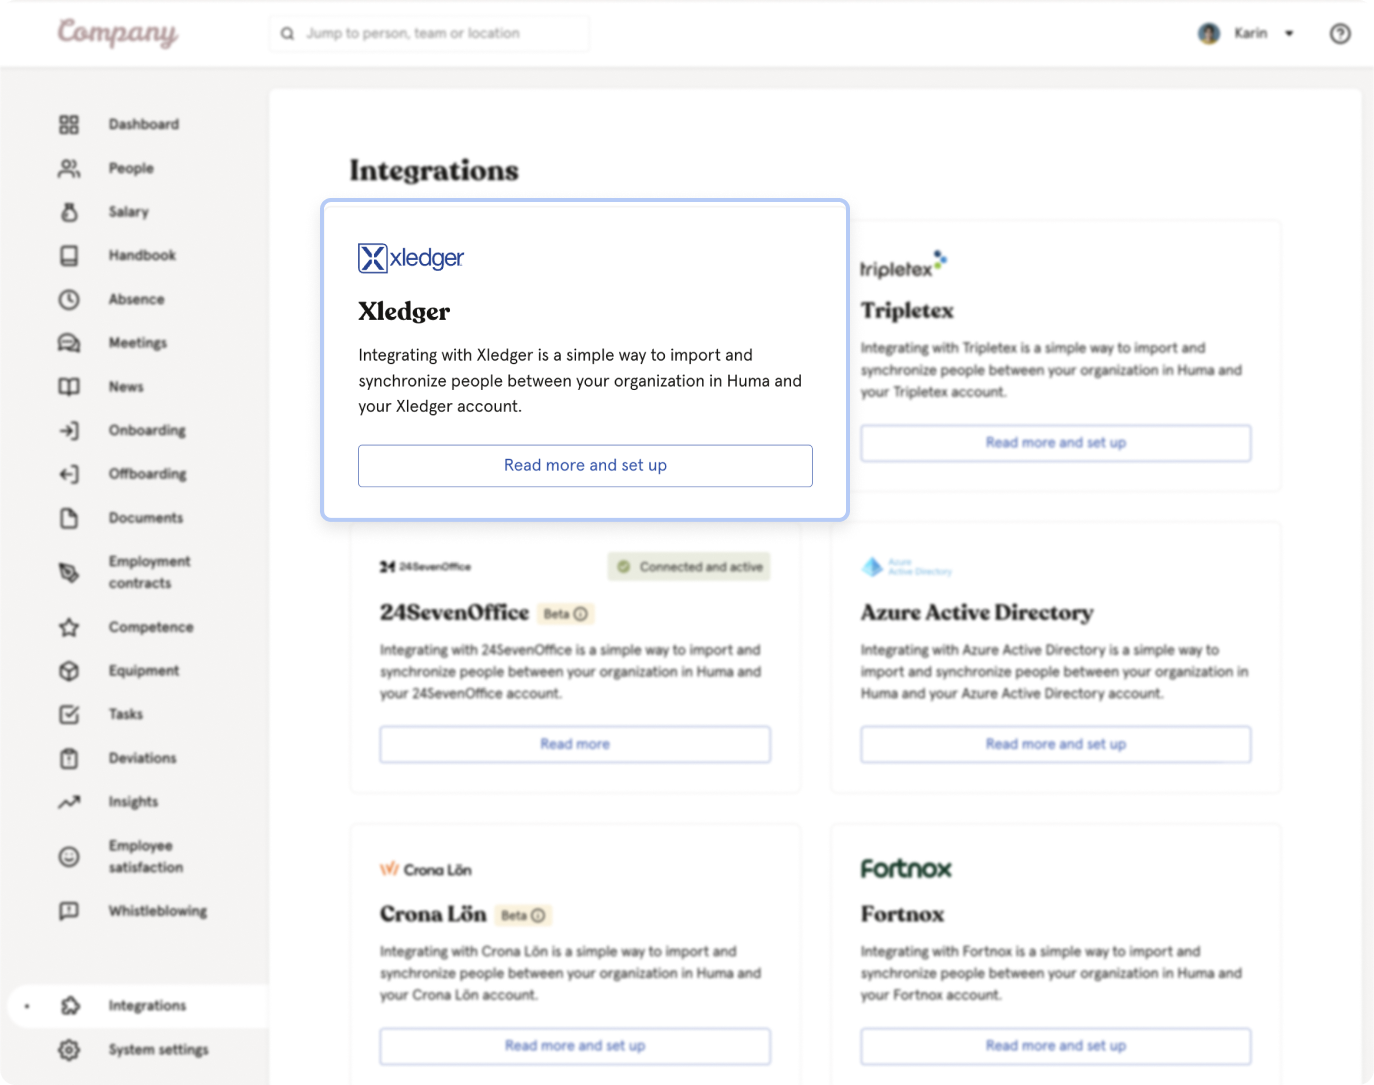The height and width of the screenshot is (1085, 1374).
Task: Click the Salary money bag icon
Action: (68, 212)
